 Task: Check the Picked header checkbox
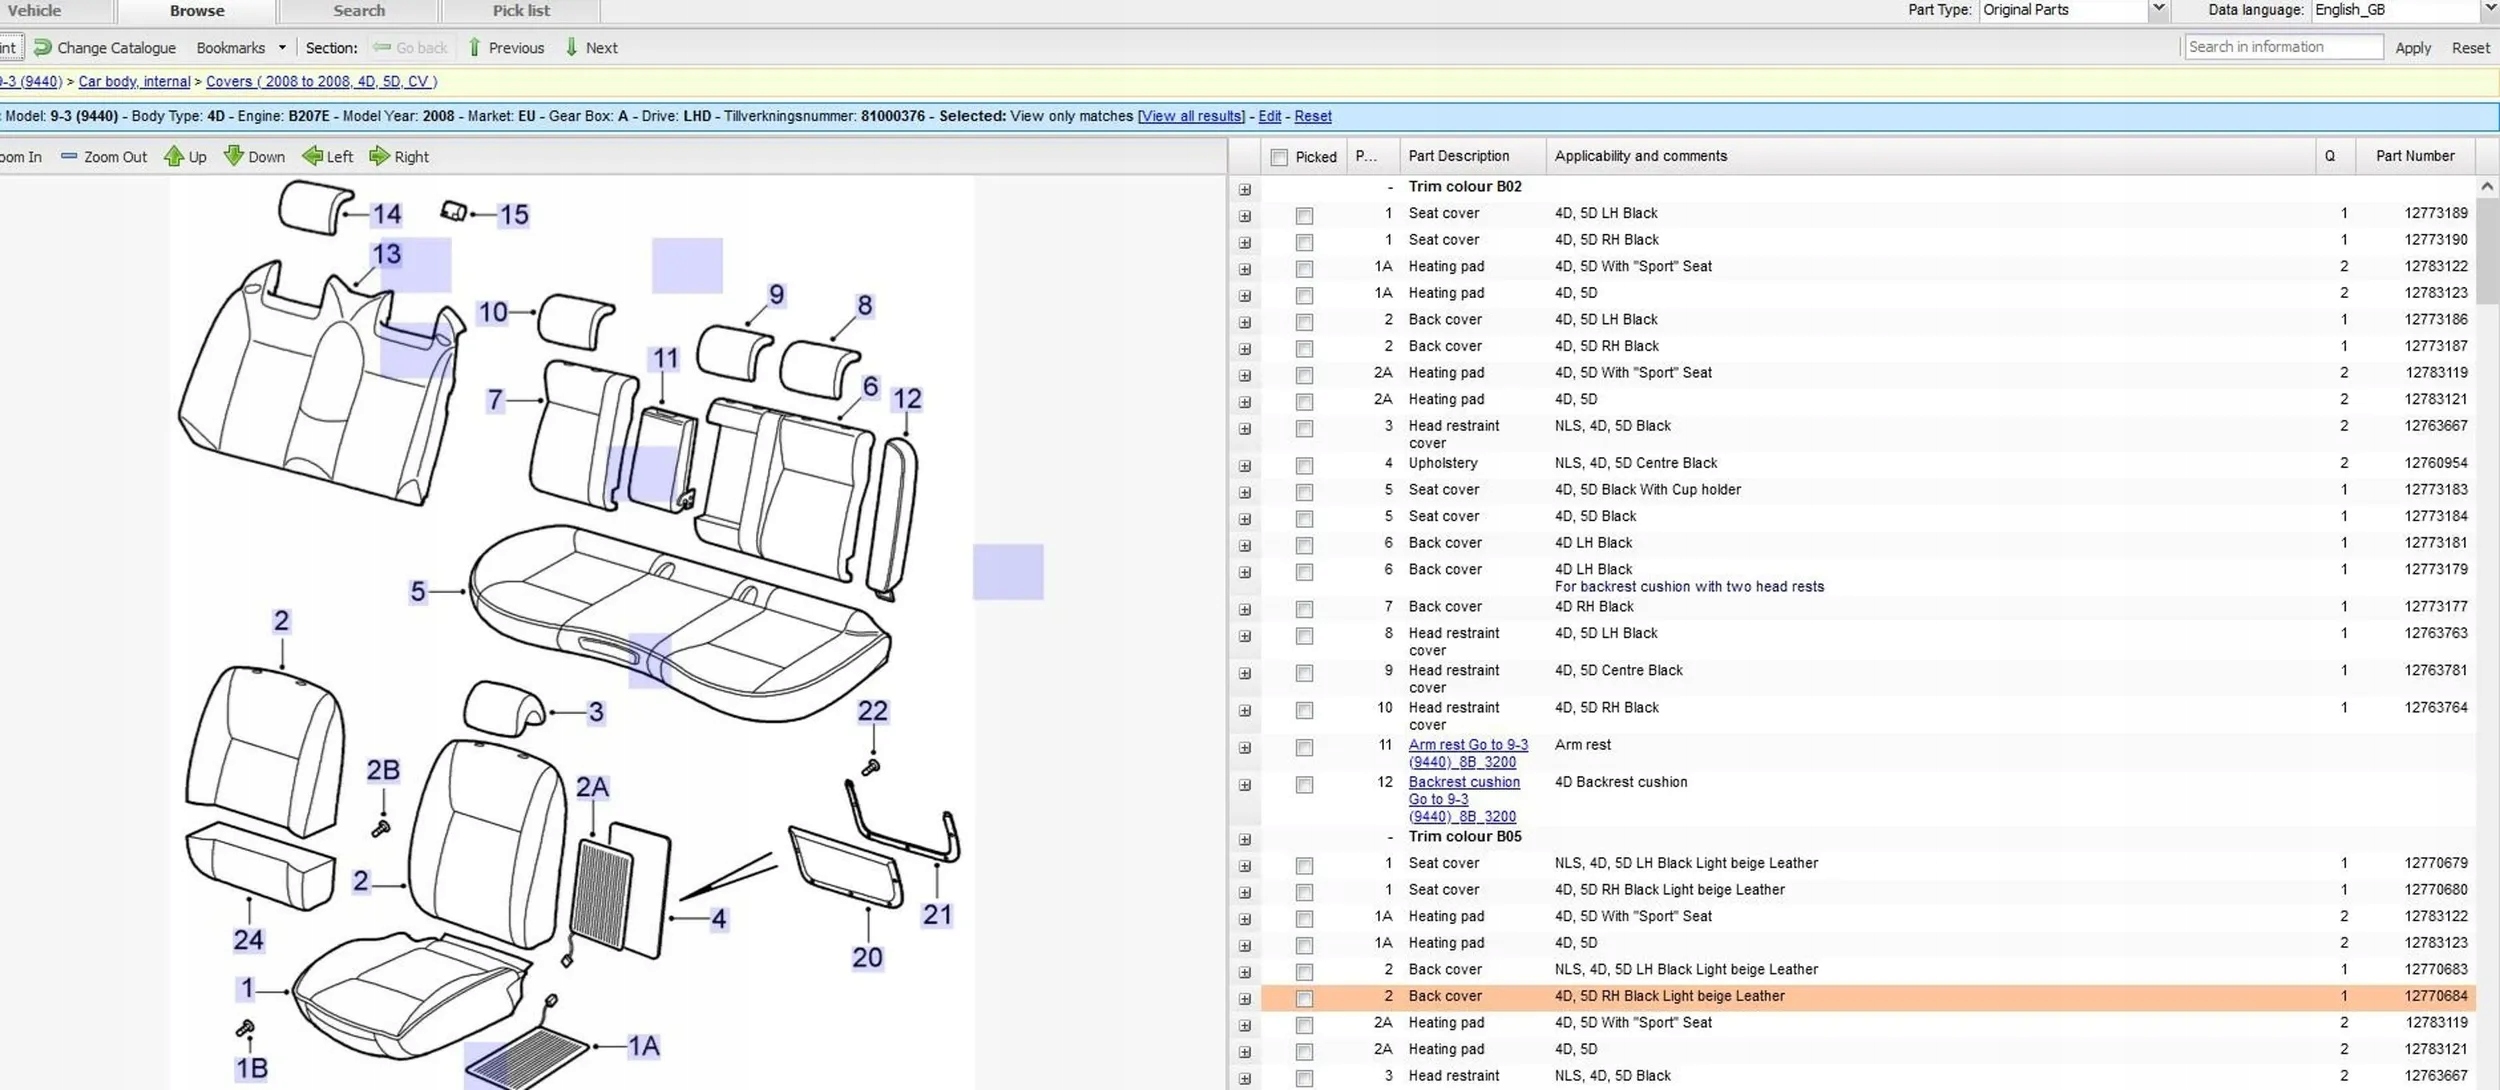[x=1279, y=157]
